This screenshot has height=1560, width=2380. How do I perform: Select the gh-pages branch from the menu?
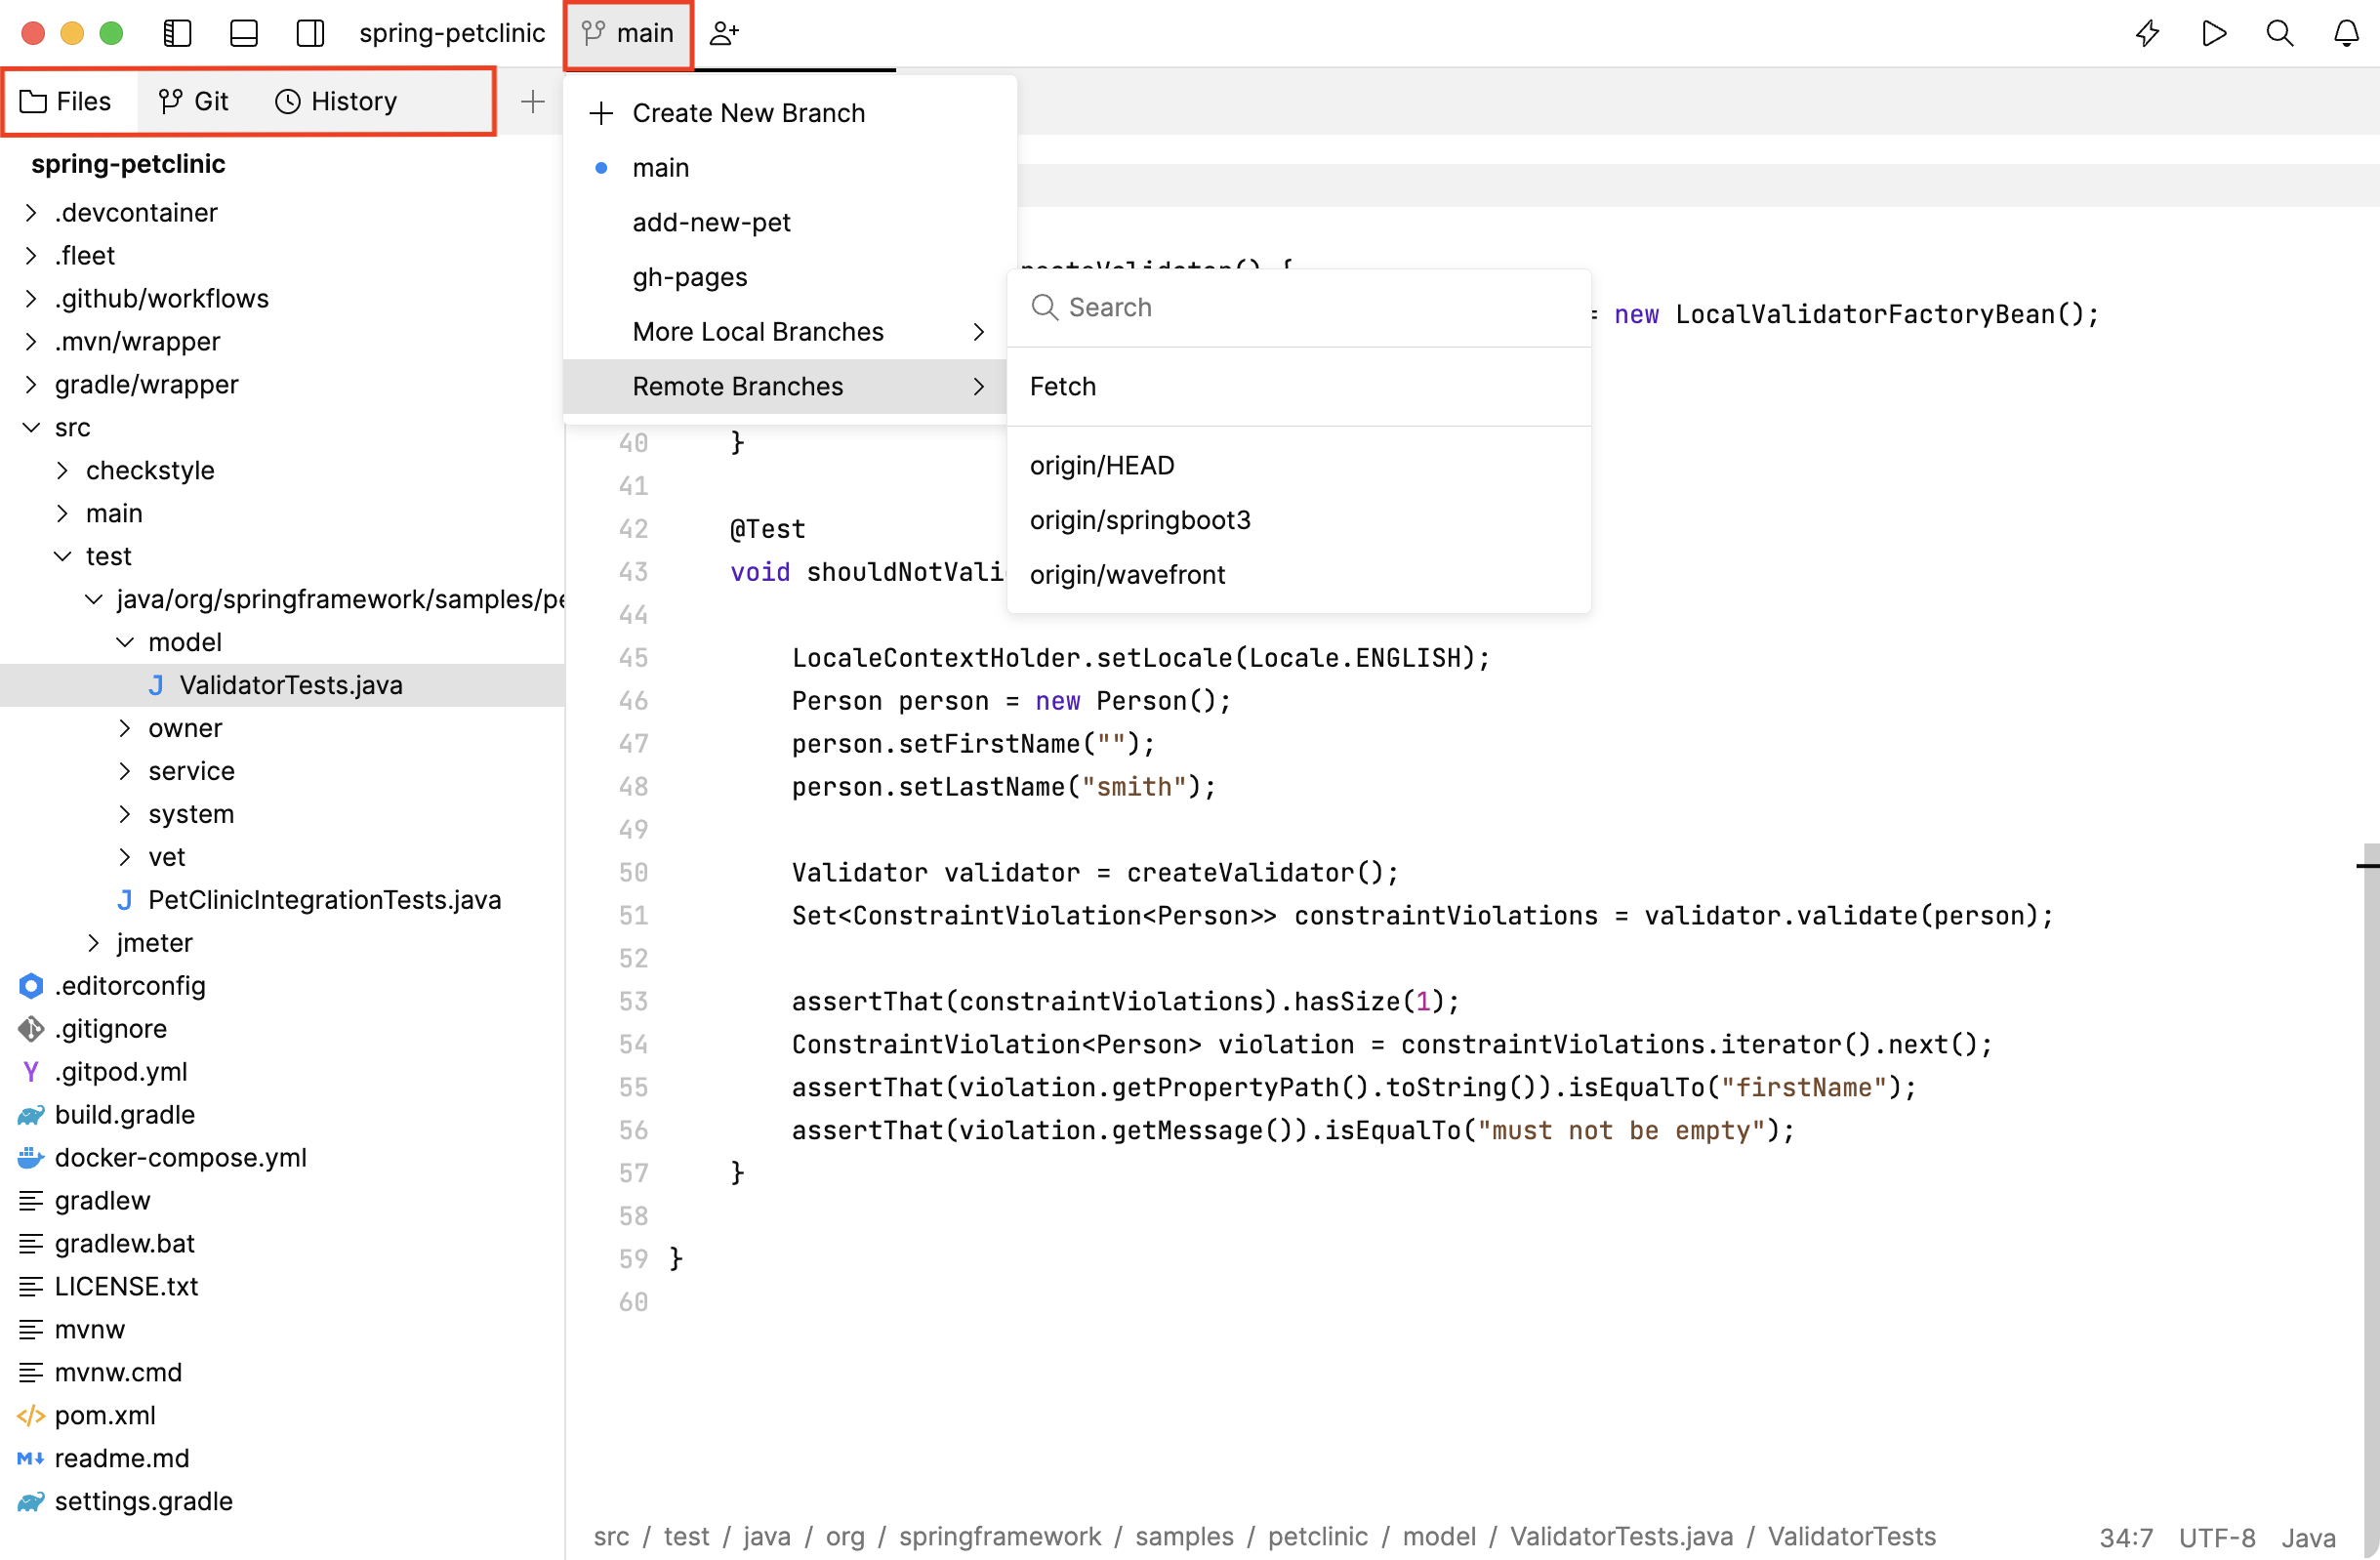point(689,277)
